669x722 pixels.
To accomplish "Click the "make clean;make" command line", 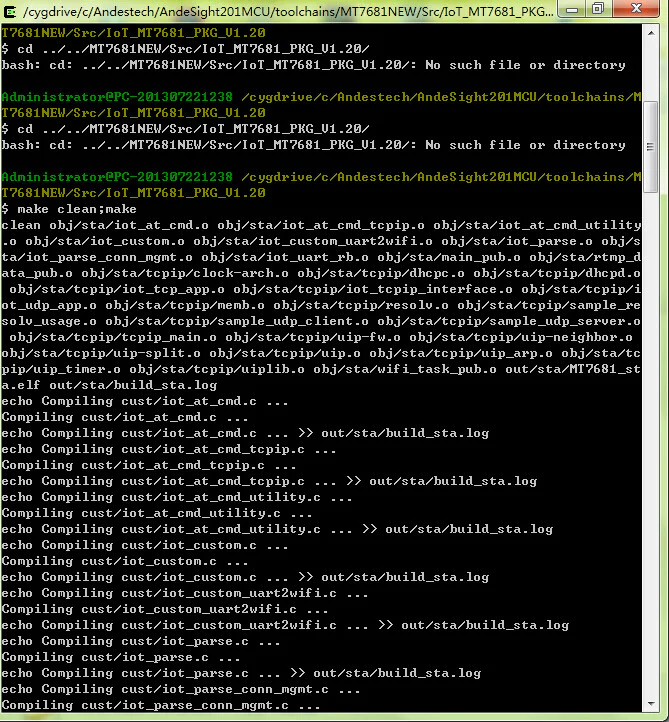I will pos(70,209).
